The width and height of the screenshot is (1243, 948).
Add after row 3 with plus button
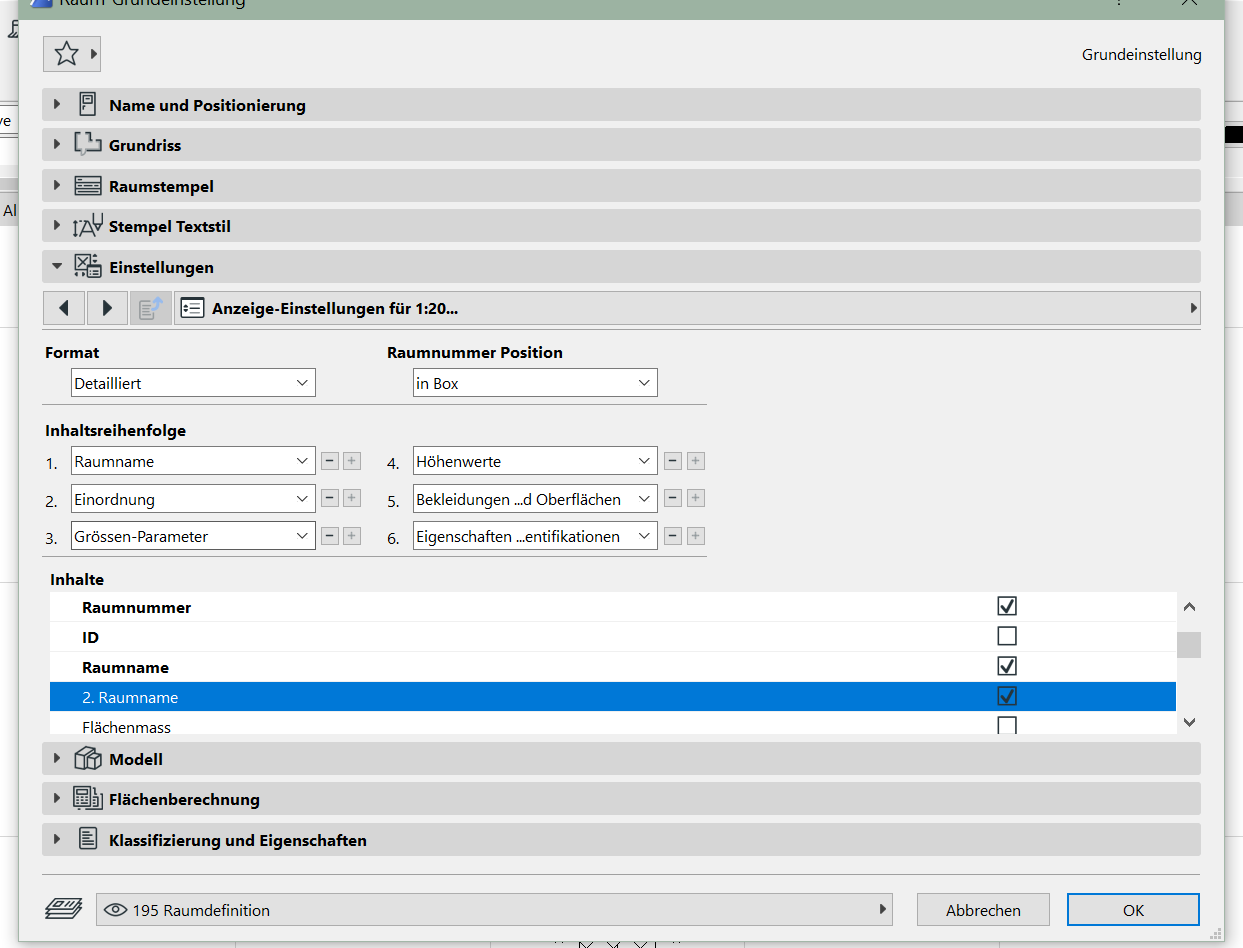coord(352,536)
